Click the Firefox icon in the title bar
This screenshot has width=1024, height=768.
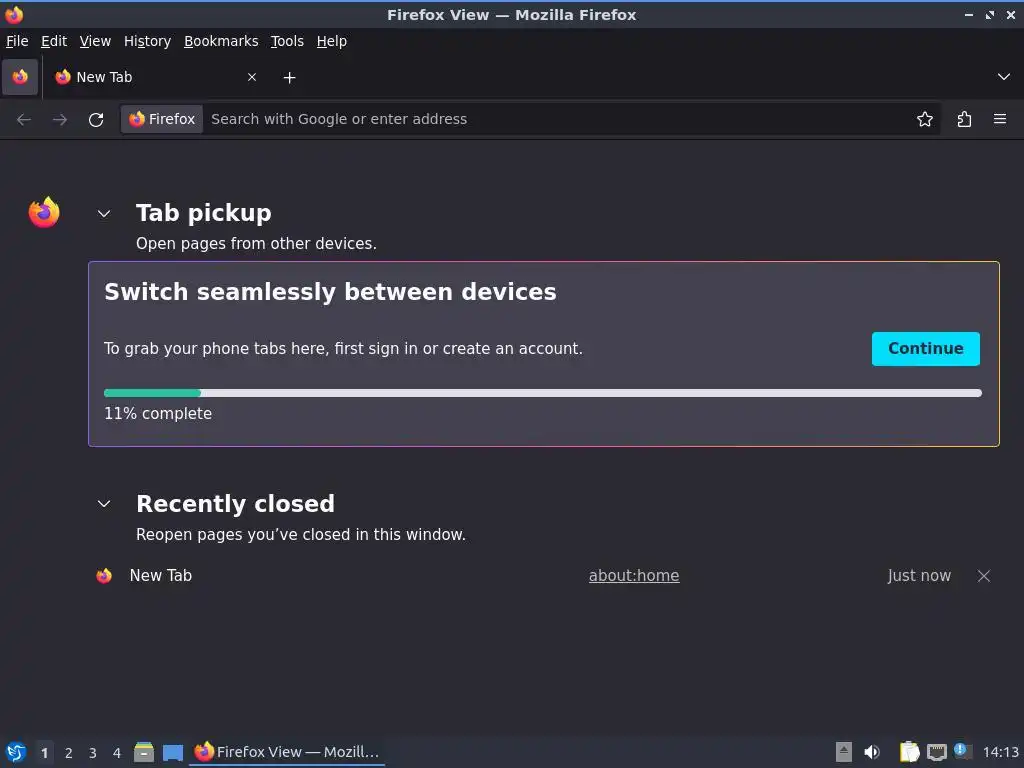point(14,14)
